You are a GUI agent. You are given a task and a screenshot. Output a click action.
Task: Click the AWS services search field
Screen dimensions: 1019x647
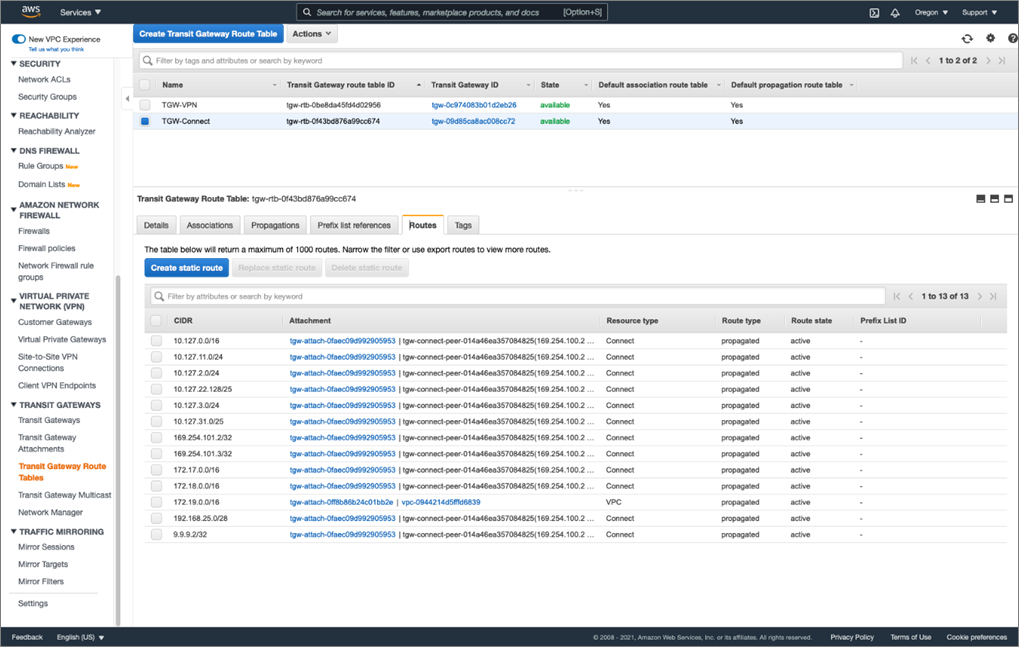pyautogui.click(x=452, y=12)
